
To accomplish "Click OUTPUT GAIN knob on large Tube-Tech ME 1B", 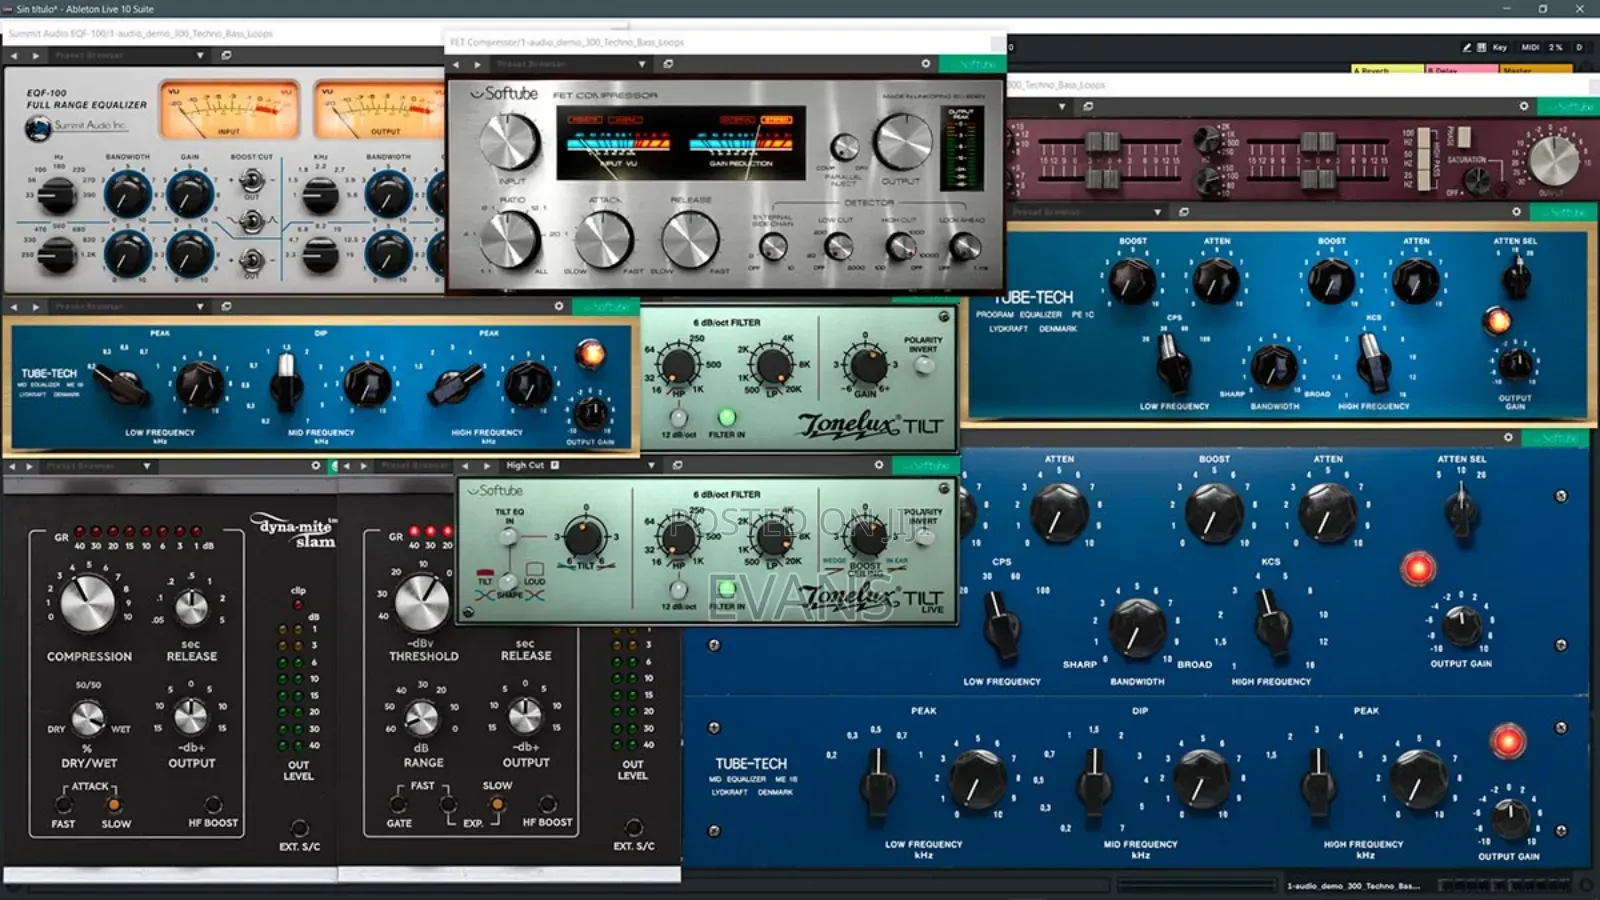I will [x=1510, y=819].
